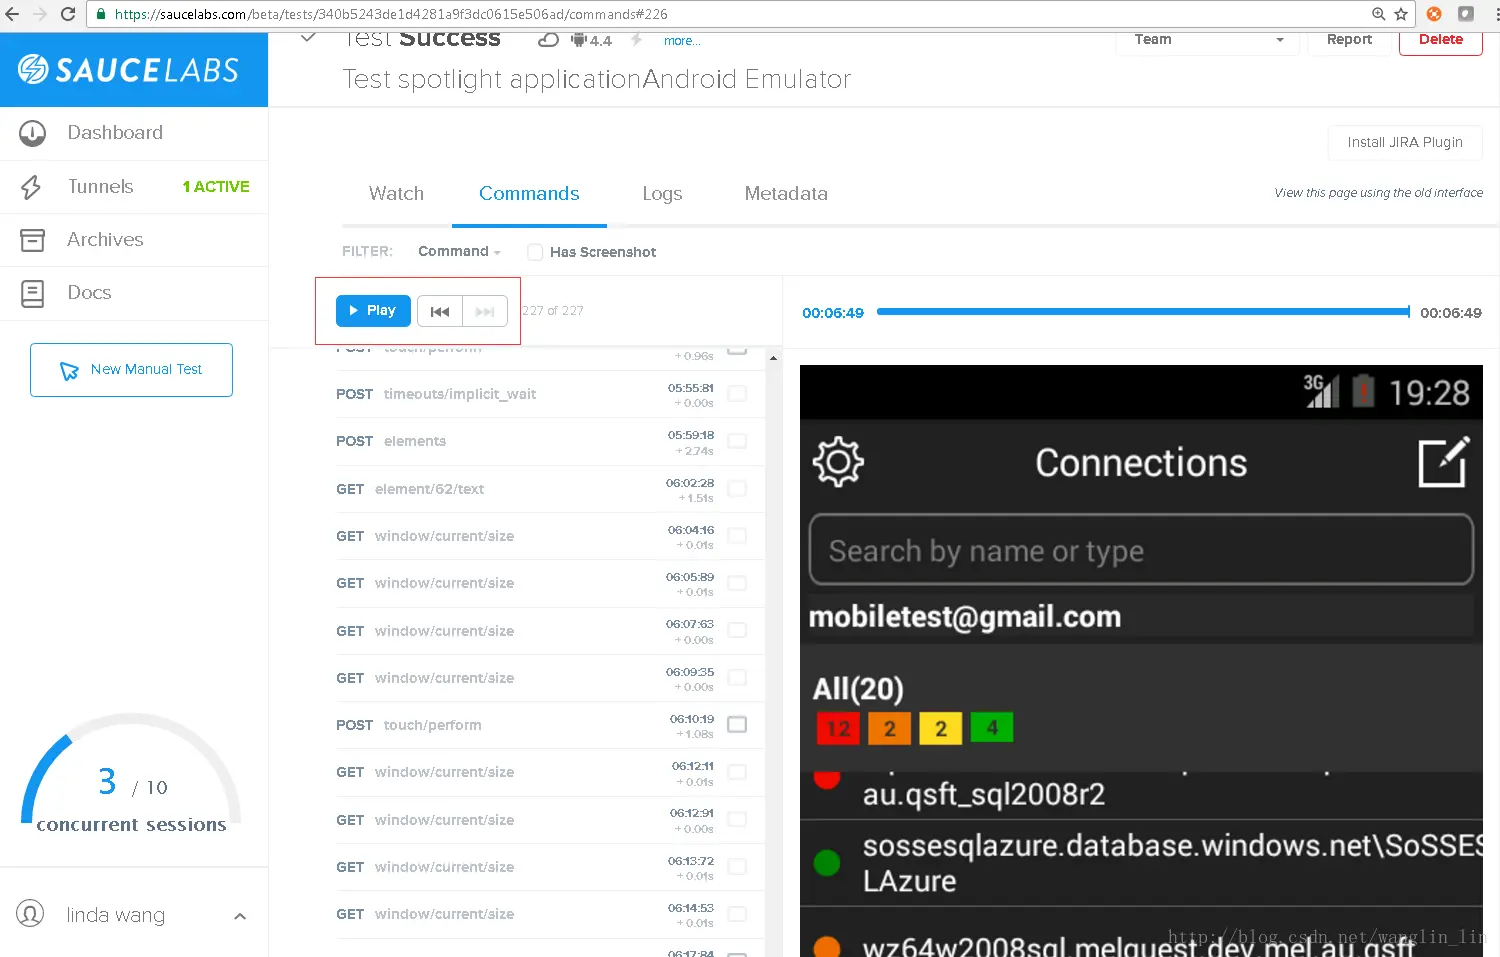Image resolution: width=1500 pixels, height=957 pixels.
Task: Follow the 'View this page using the old interface' link
Action: 1378,193
